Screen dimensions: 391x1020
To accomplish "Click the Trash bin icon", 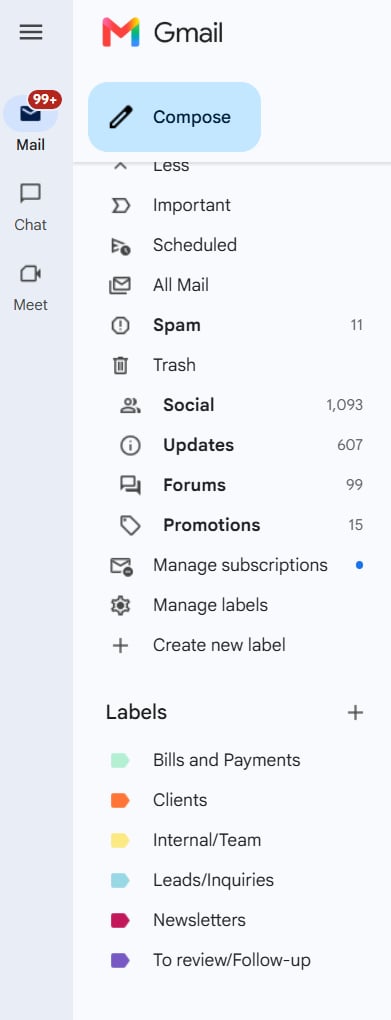I will coord(120,366).
